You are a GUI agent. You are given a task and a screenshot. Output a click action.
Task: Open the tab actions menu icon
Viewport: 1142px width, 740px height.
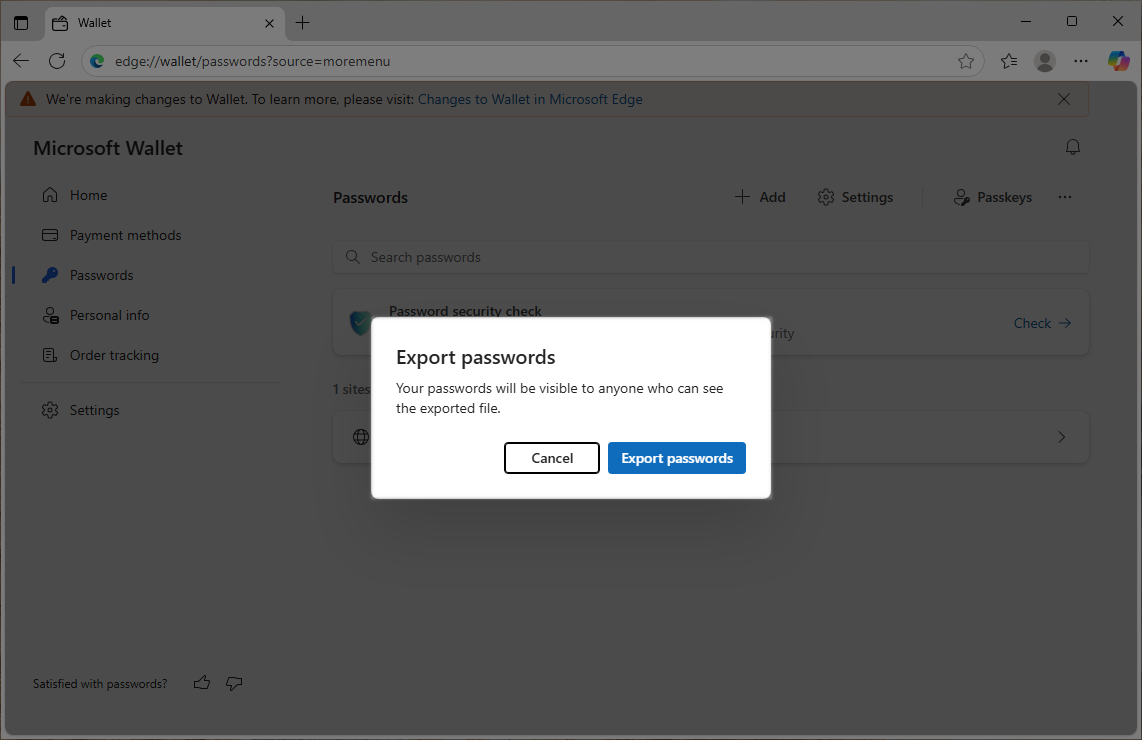pyautogui.click(x=21, y=22)
